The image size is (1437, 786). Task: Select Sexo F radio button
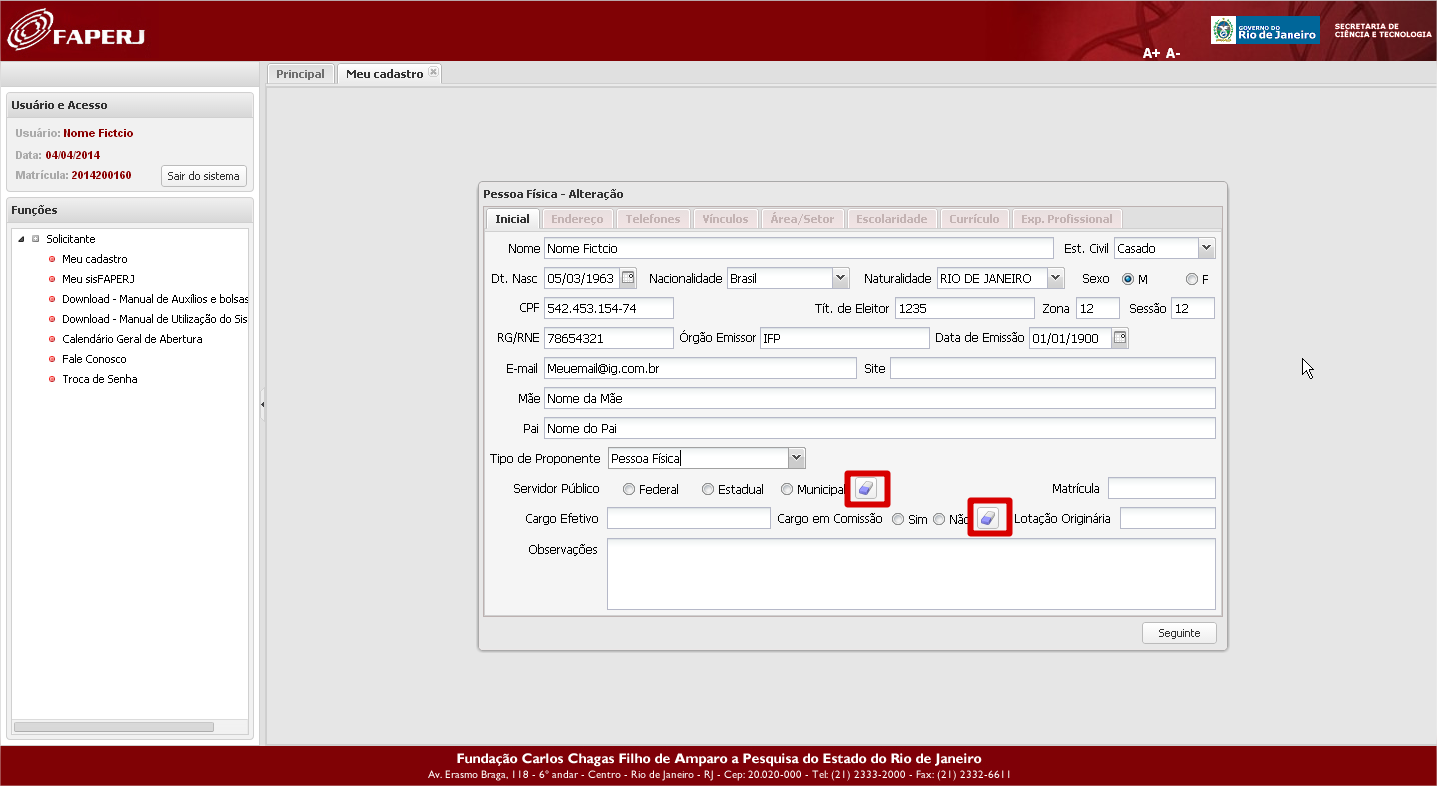1191,279
